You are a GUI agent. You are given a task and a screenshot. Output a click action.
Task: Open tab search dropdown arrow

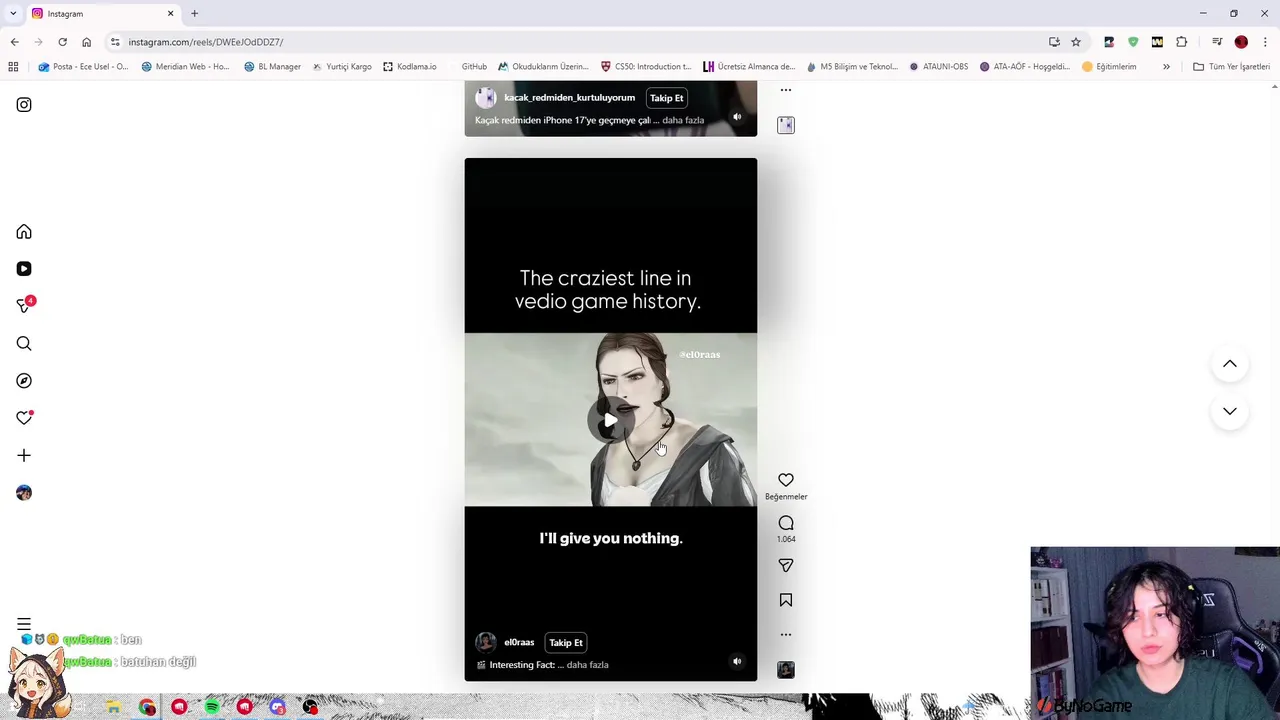[x=13, y=14]
